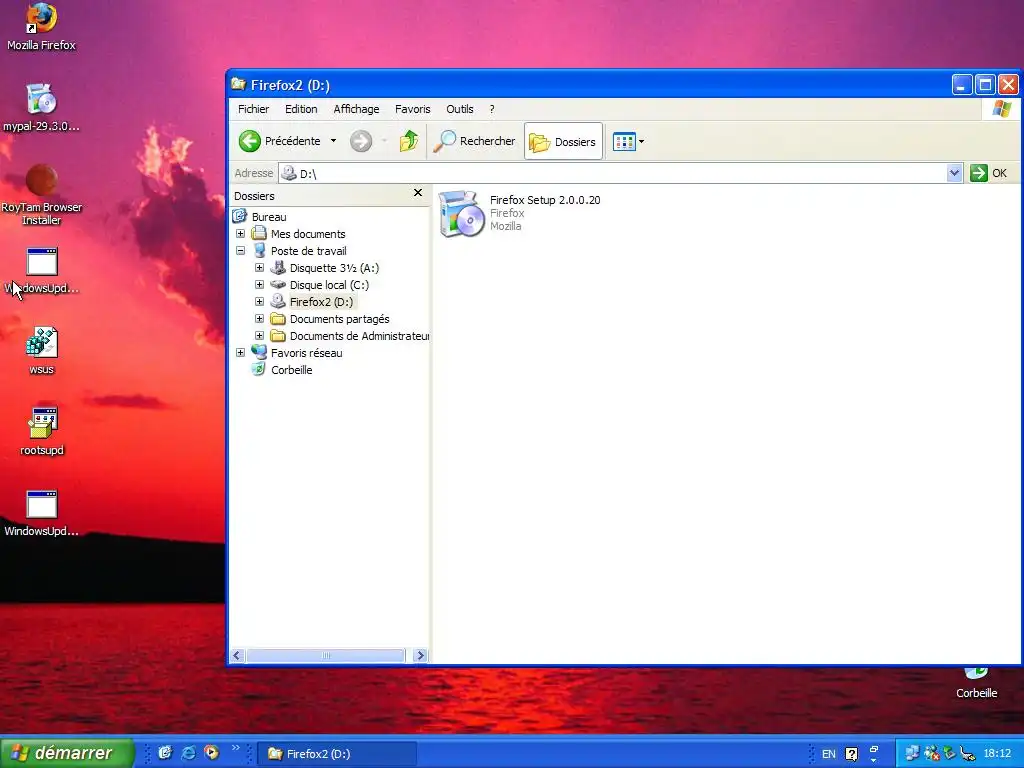The width and height of the screenshot is (1024, 768).
Task: Select Poste de travail in tree
Action: pyautogui.click(x=308, y=251)
